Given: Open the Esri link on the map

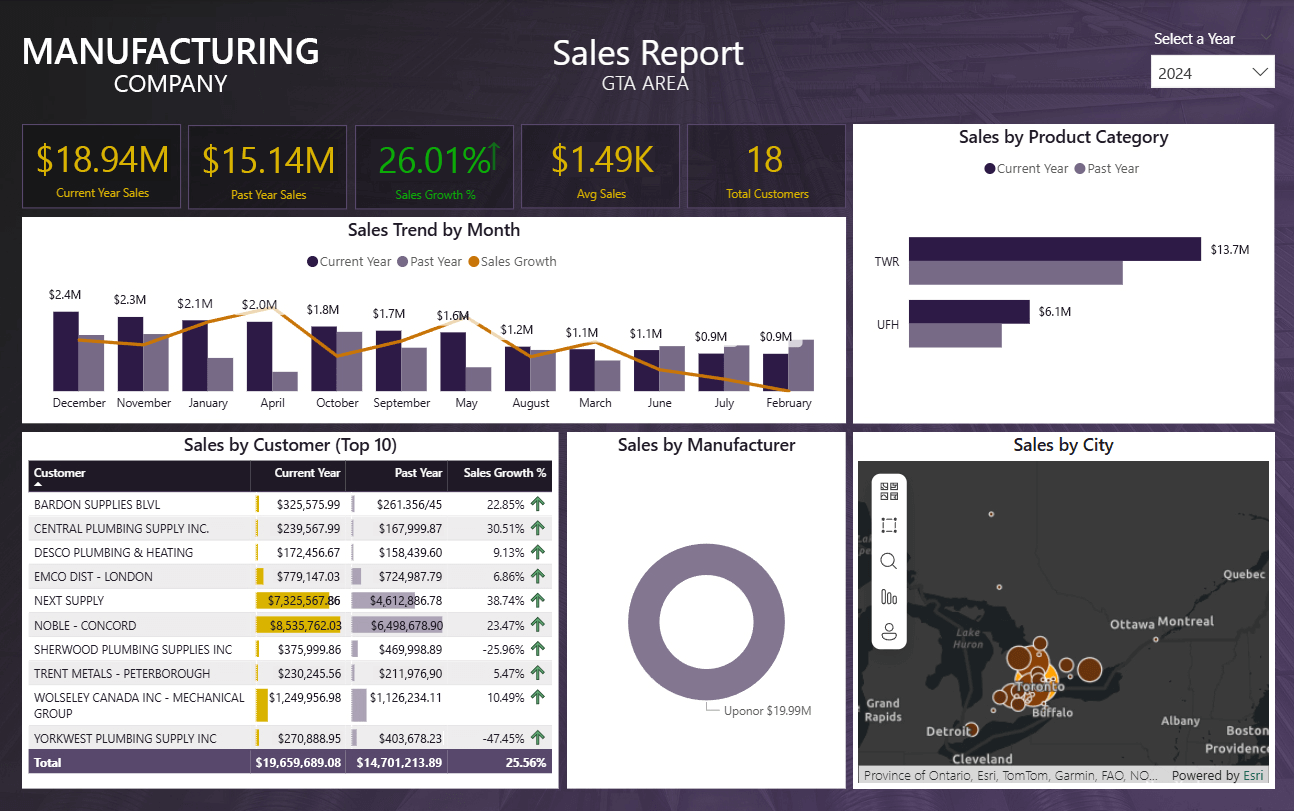Looking at the screenshot, I should [1252, 775].
